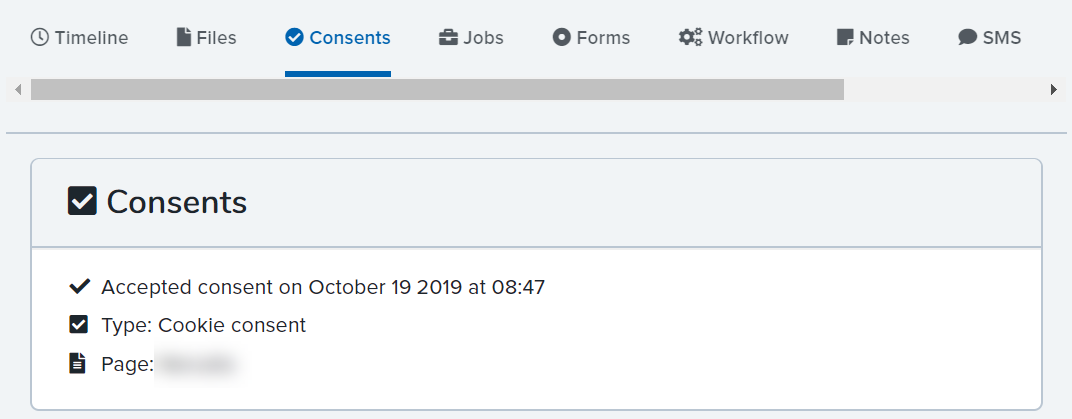Select the blurred Page link value
1072x419 pixels.
pos(198,364)
